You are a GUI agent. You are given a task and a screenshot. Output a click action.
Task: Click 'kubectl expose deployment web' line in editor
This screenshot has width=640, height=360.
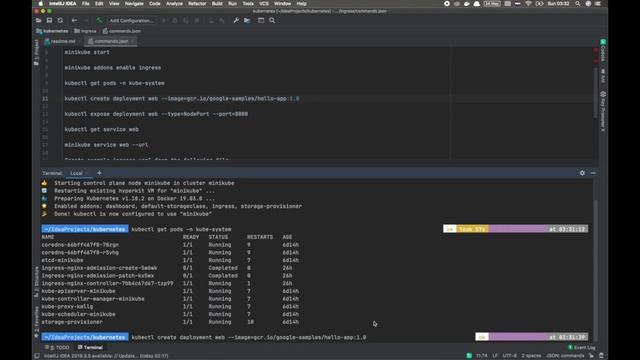tap(156, 114)
